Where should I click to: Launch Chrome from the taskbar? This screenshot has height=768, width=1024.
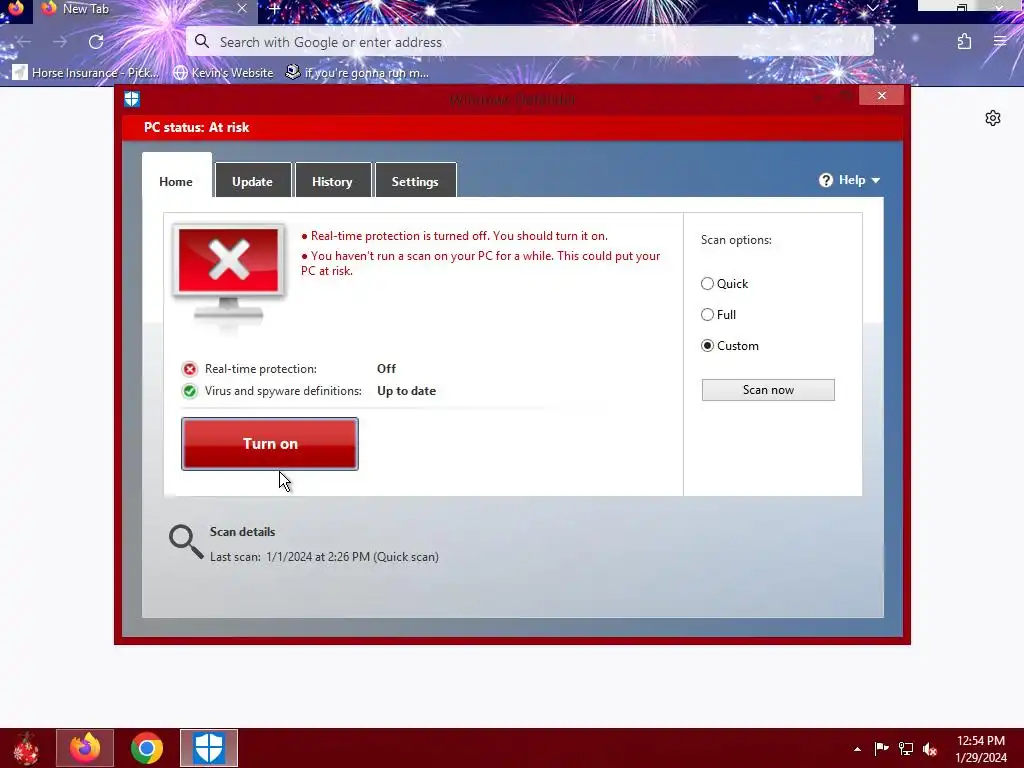coord(147,748)
